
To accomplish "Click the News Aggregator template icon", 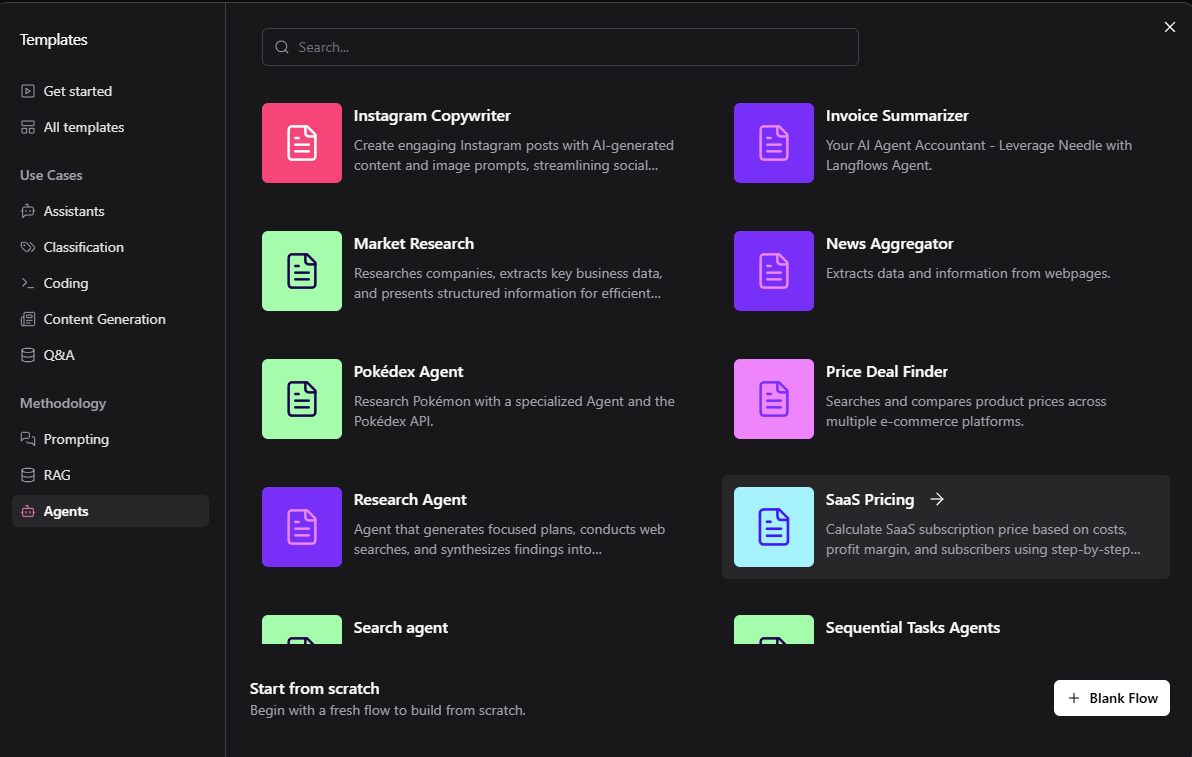I will tap(773, 271).
